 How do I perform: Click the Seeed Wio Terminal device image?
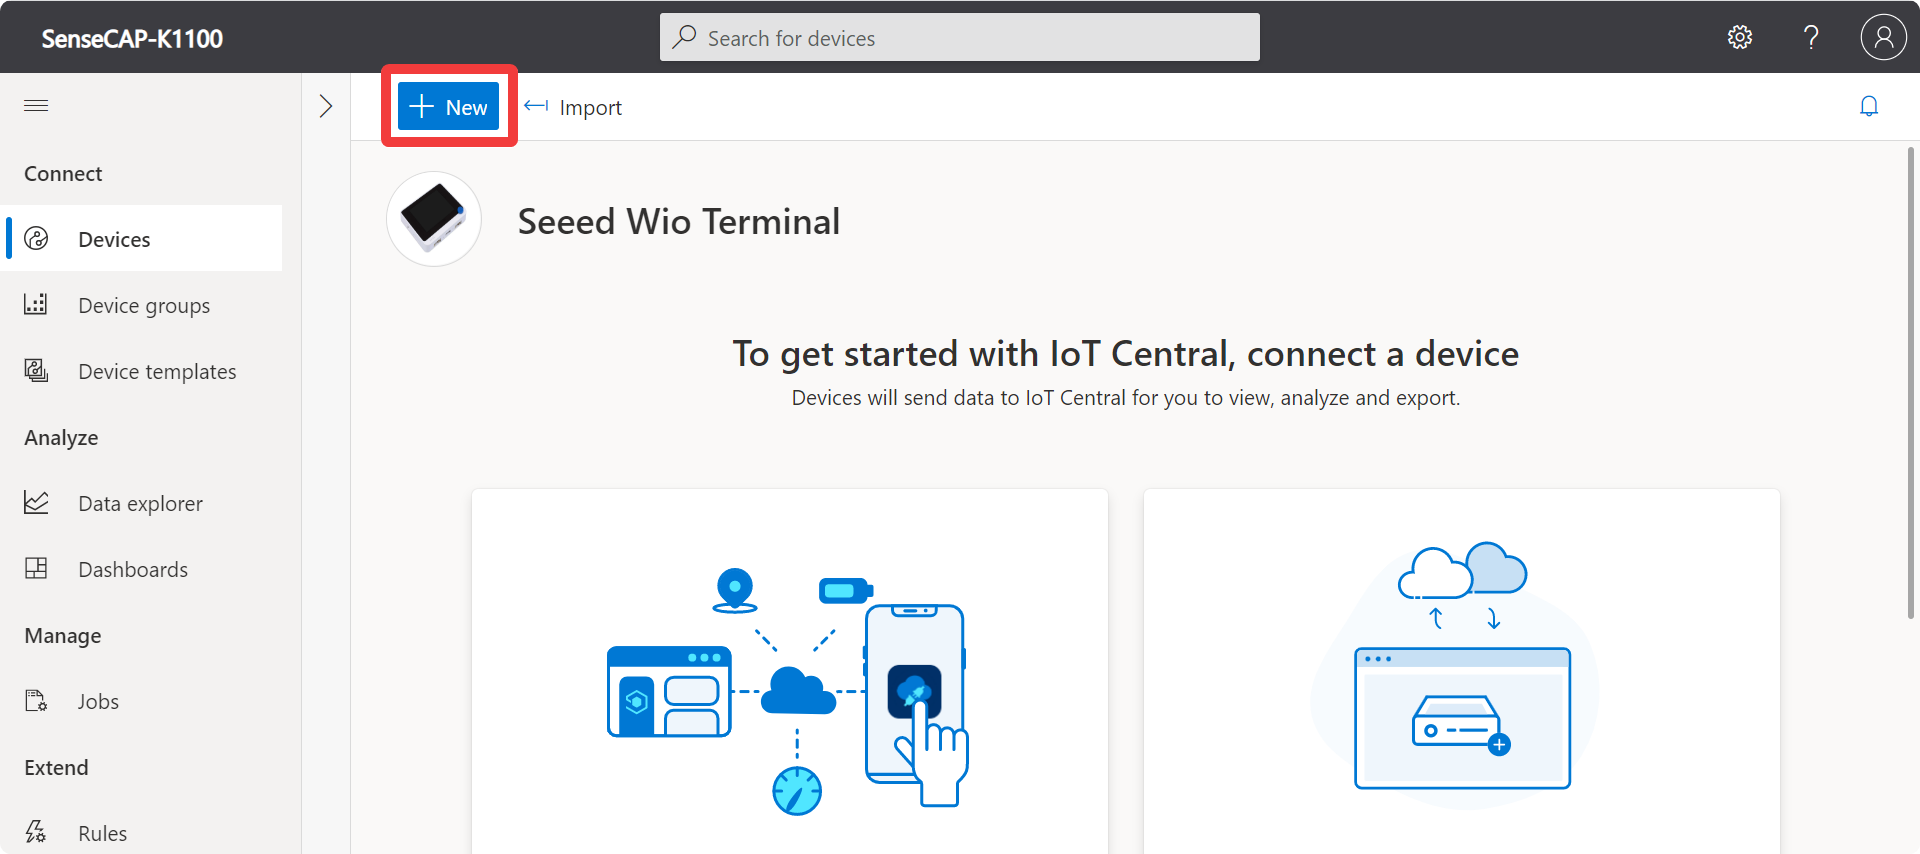click(434, 219)
